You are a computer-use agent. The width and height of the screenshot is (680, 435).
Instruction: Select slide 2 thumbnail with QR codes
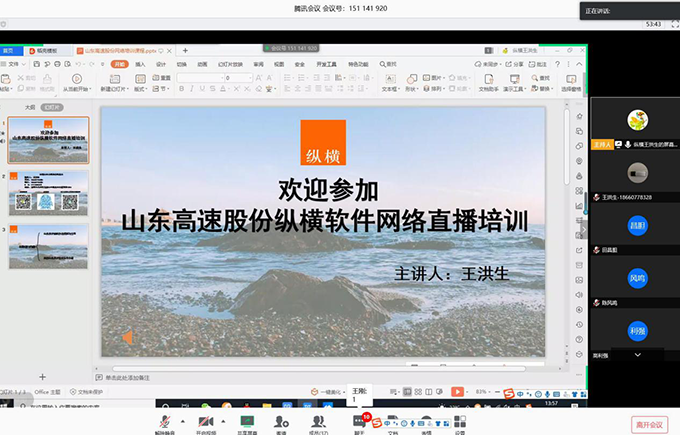point(49,191)
